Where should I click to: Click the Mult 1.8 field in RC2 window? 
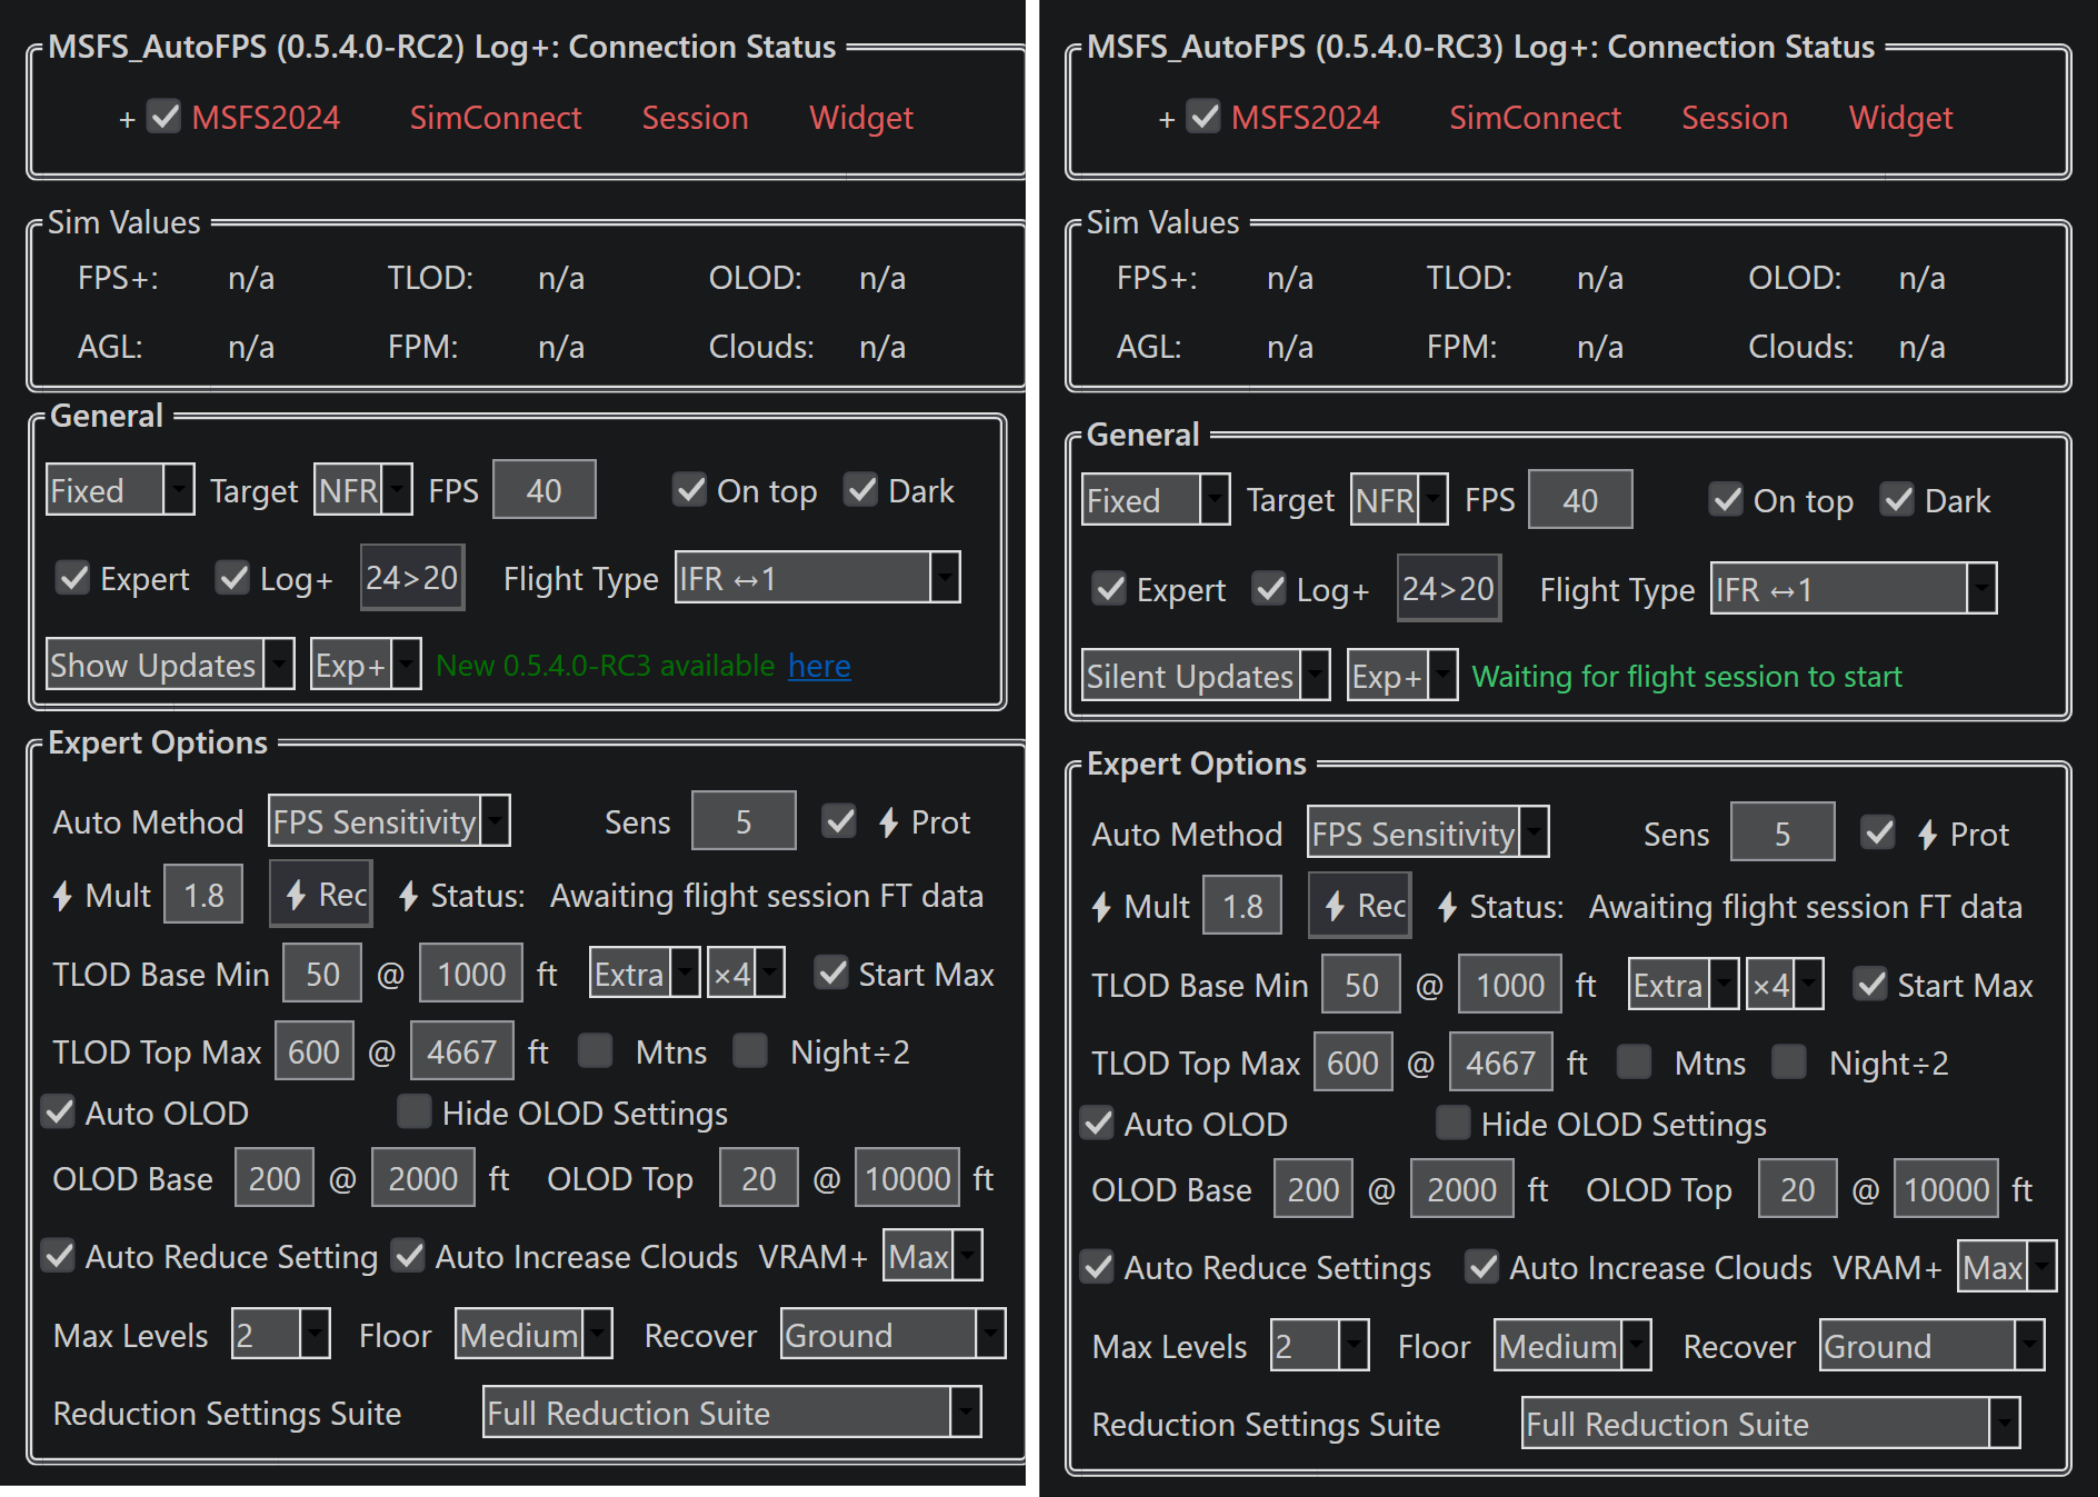[204, 894]
